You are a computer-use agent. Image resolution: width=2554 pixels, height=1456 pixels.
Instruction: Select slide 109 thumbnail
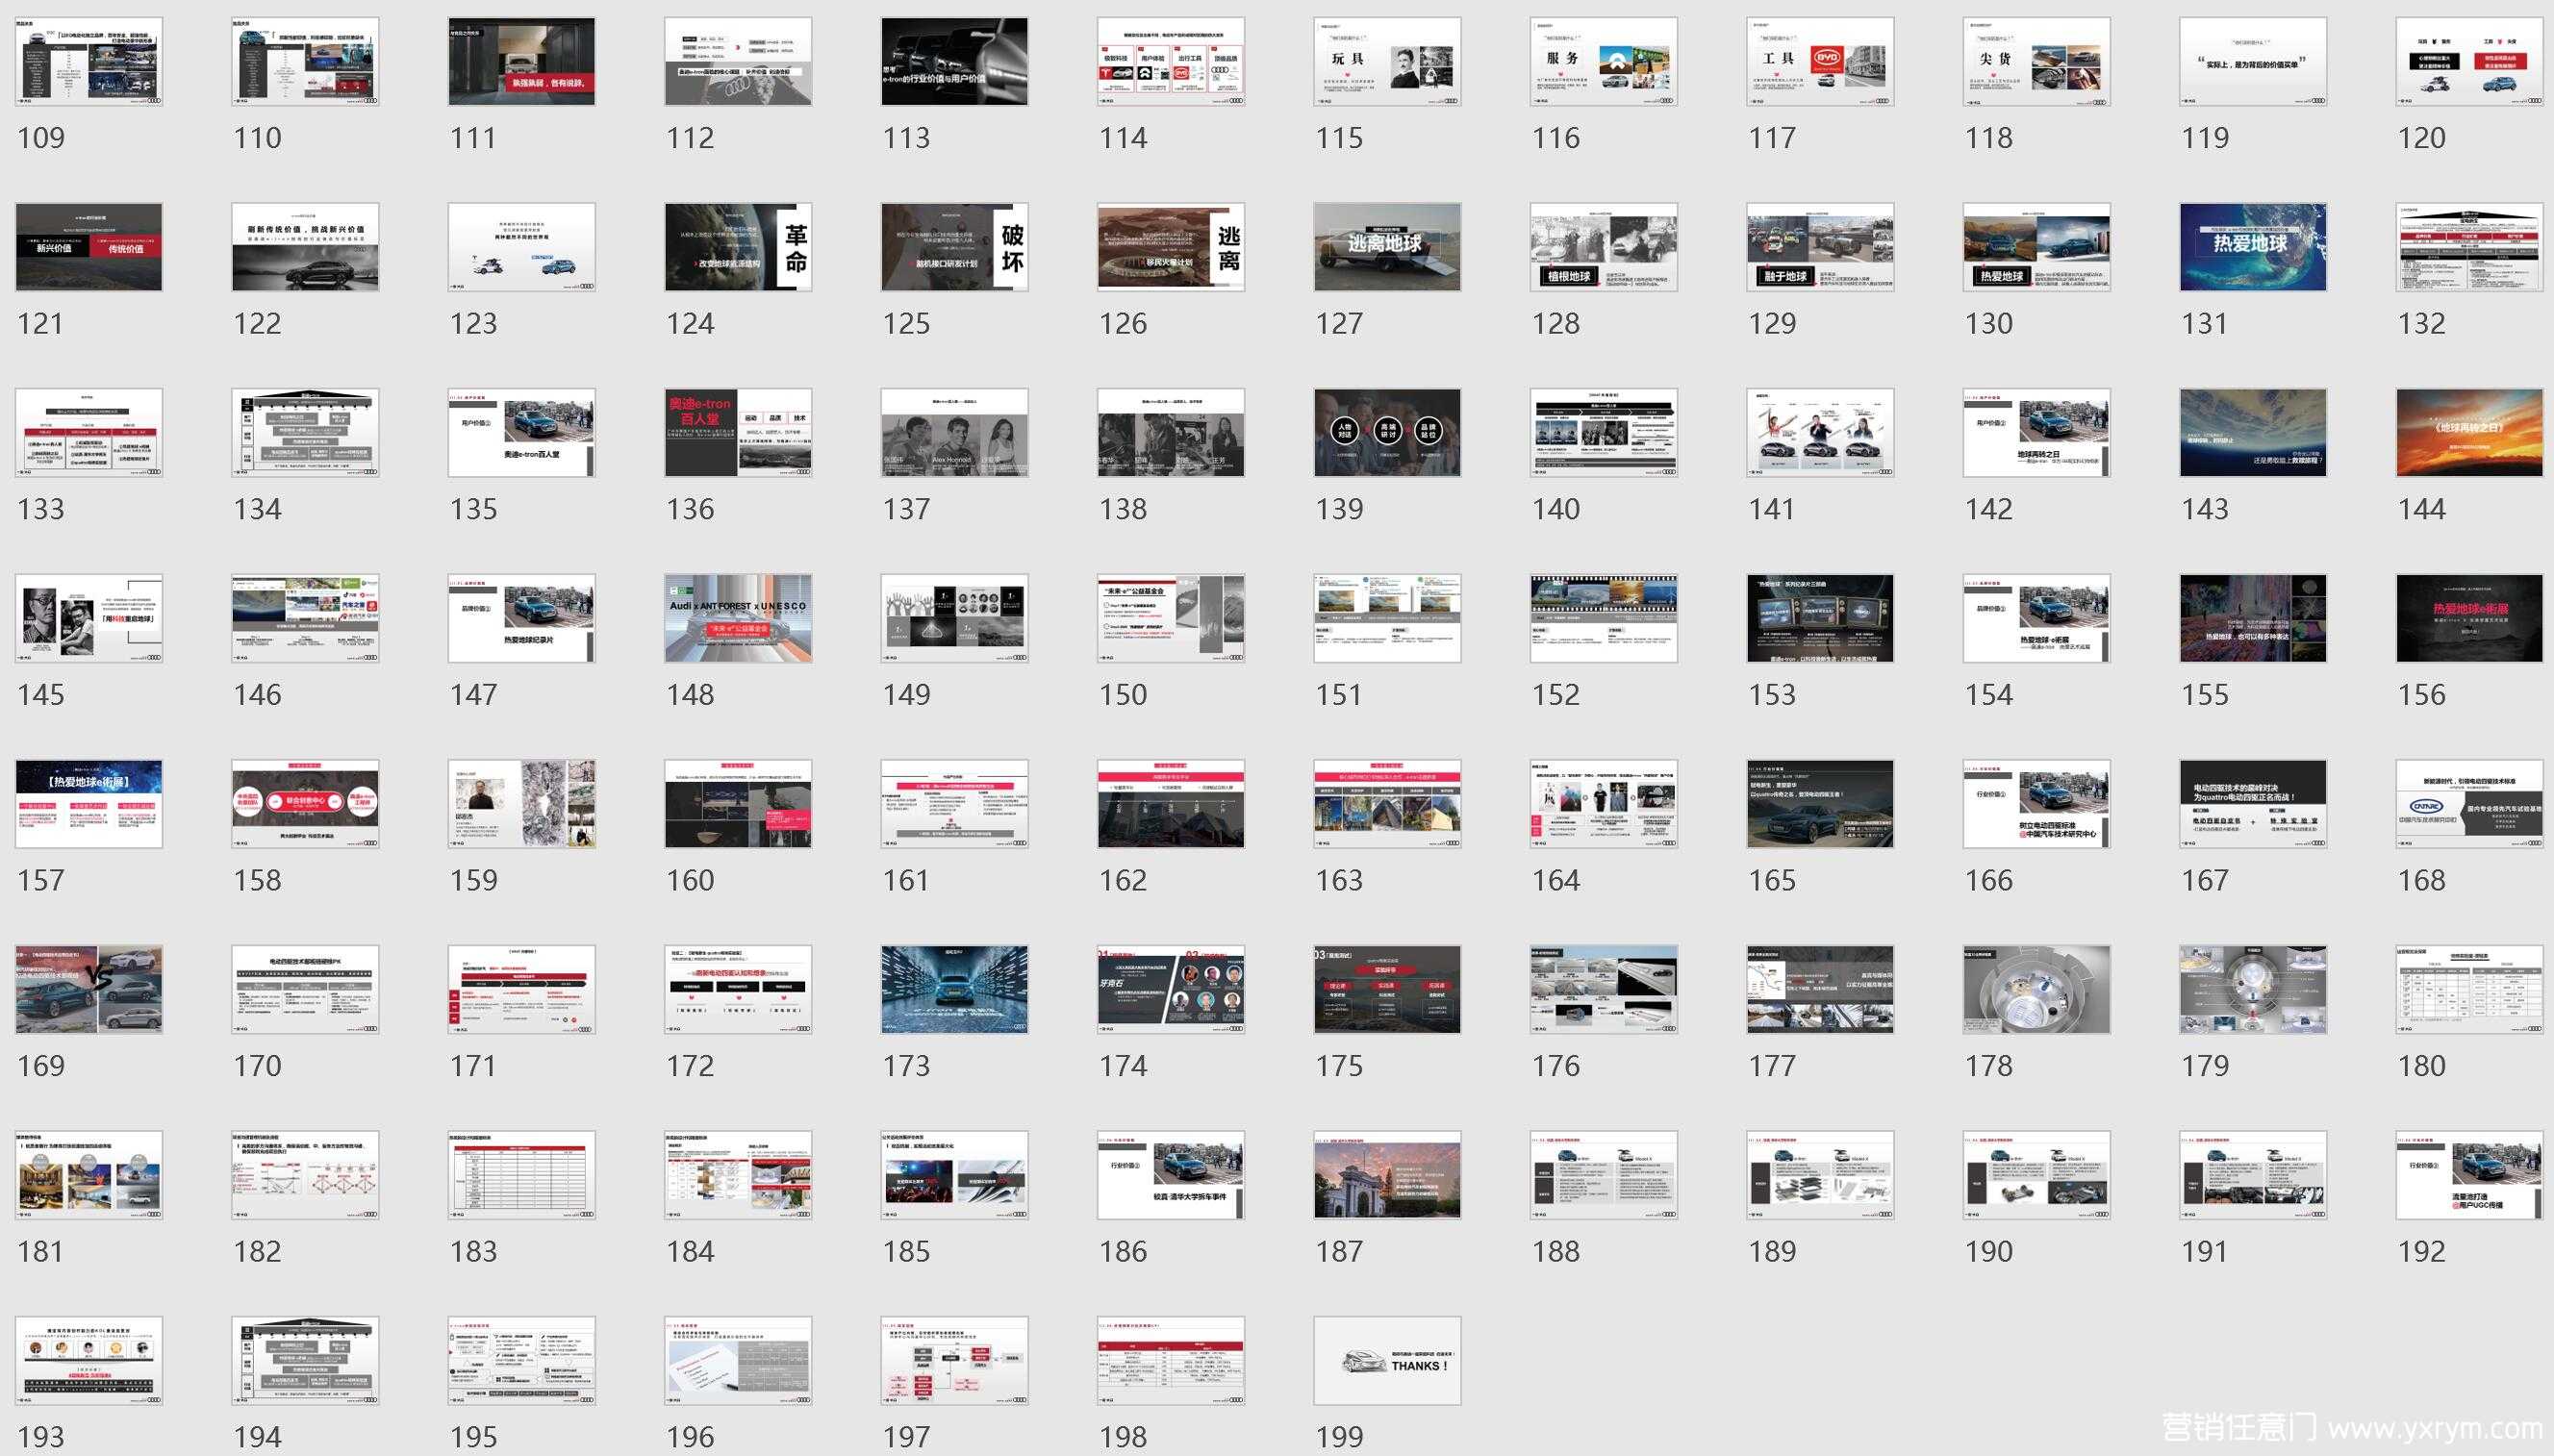coord(89,61)
